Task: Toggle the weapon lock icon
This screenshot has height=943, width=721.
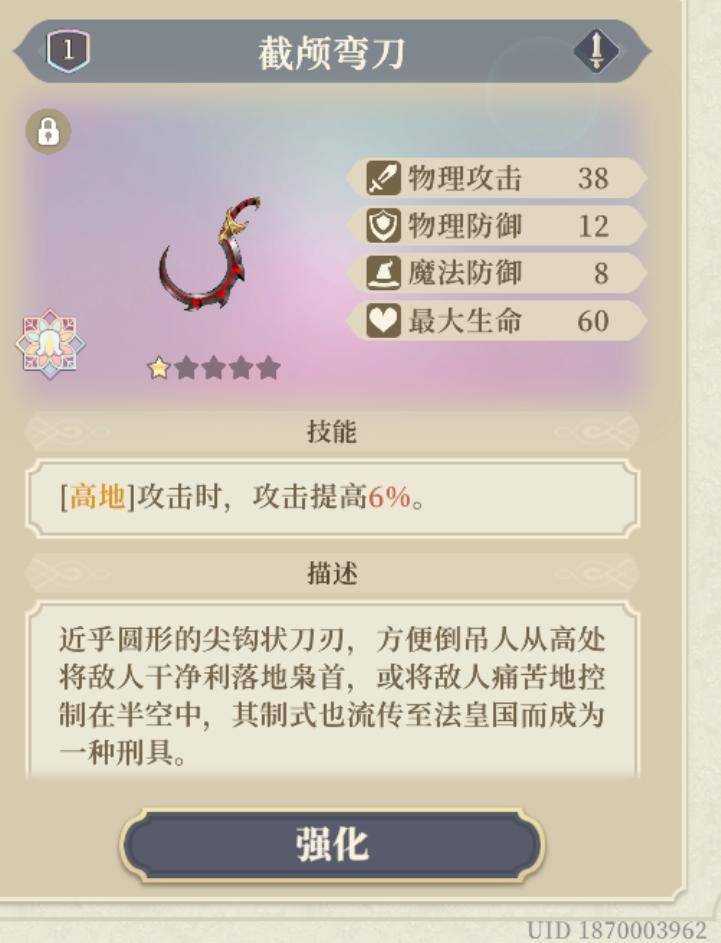Action: pyautogui.click(x=48, y=131)
